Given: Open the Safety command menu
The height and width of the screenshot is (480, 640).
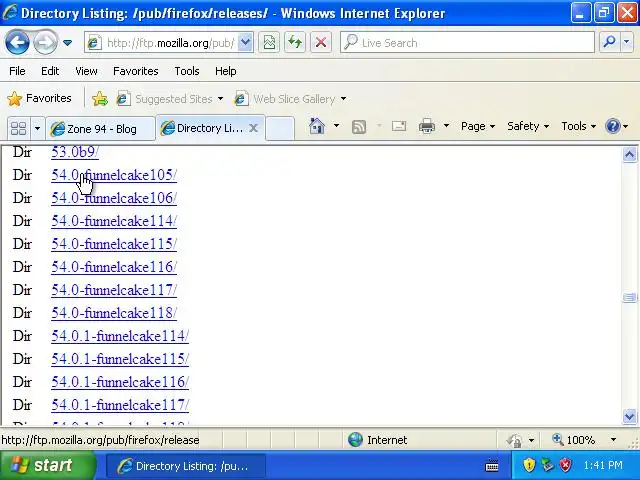Looking at the screenshot, I should pos(528,126).
